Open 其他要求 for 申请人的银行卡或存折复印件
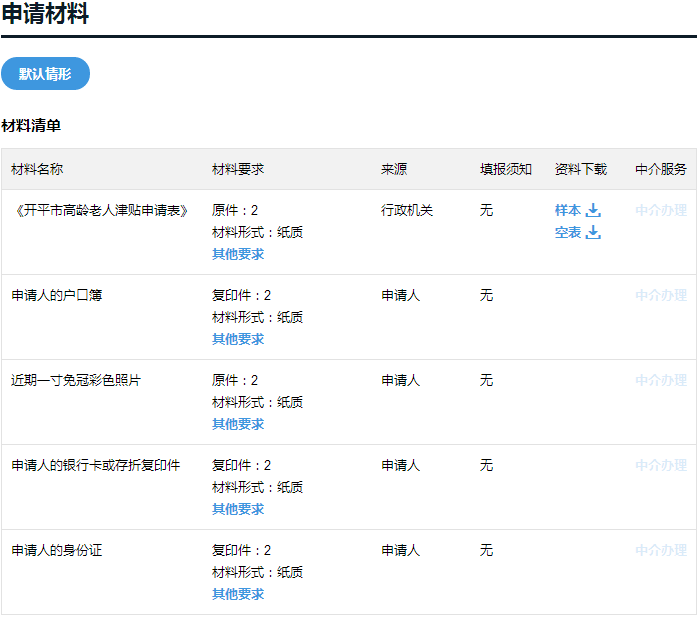 pyautogui.click(x=238, y=509)
